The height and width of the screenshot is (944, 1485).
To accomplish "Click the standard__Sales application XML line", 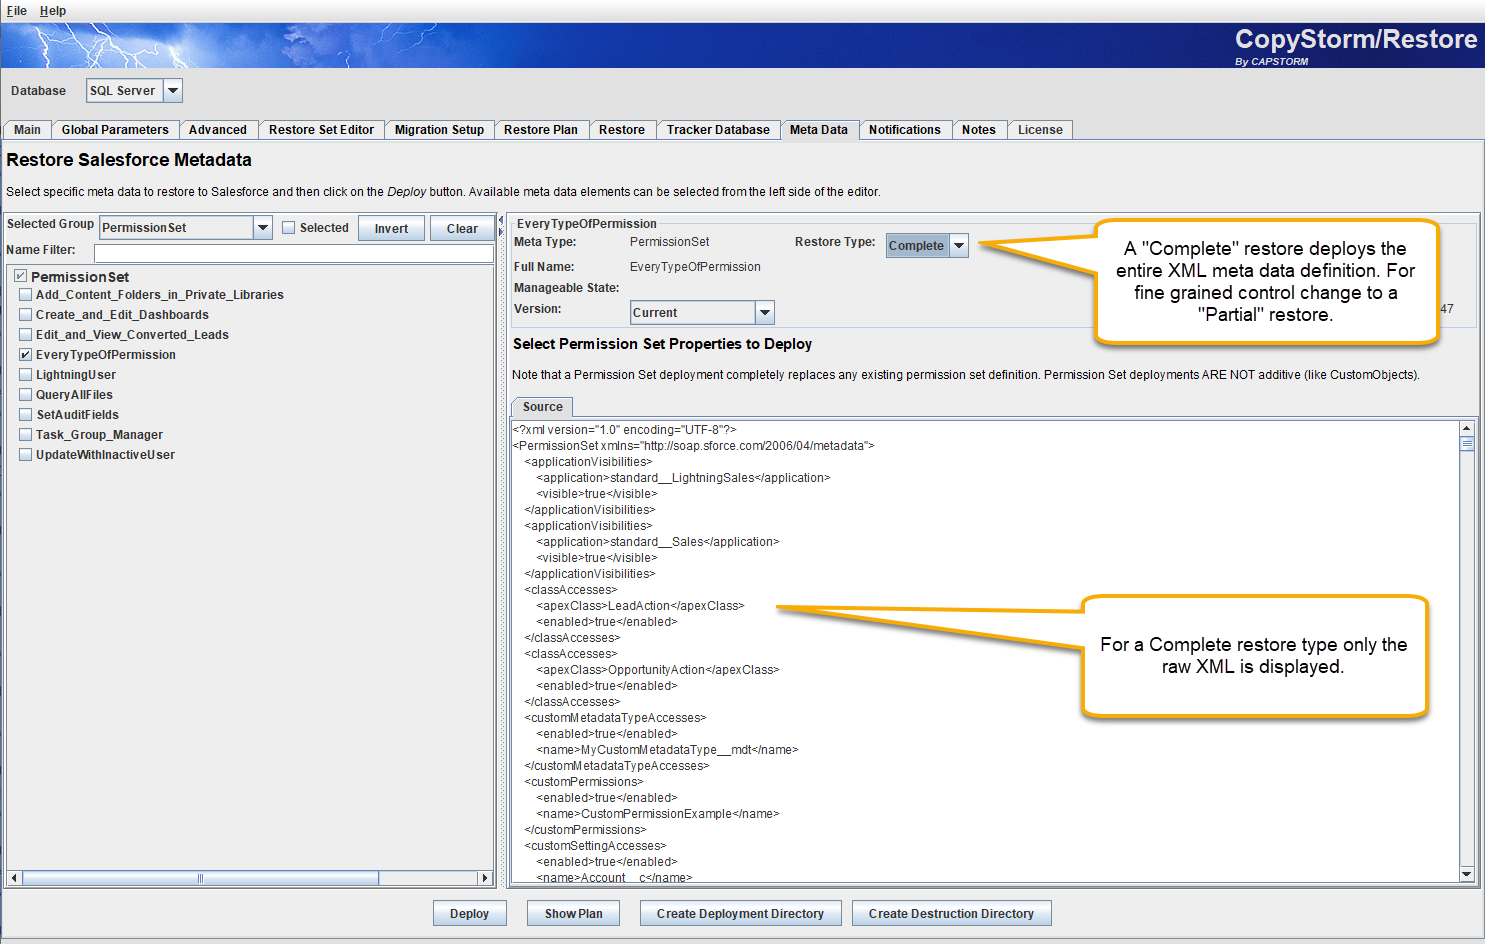I will [x=658, y=542].
